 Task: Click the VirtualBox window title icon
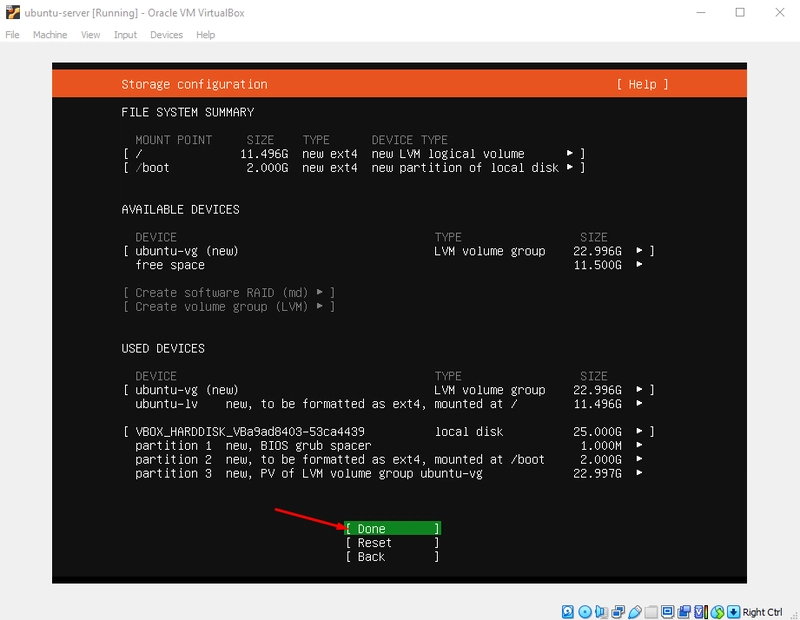[x=13, y=12]
